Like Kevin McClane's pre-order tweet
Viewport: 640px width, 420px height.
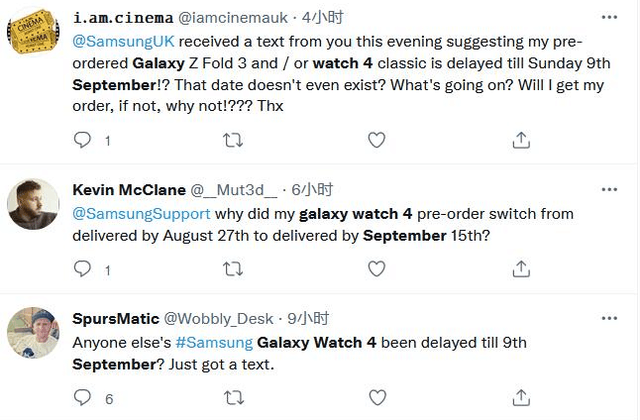tap(376, 269)
